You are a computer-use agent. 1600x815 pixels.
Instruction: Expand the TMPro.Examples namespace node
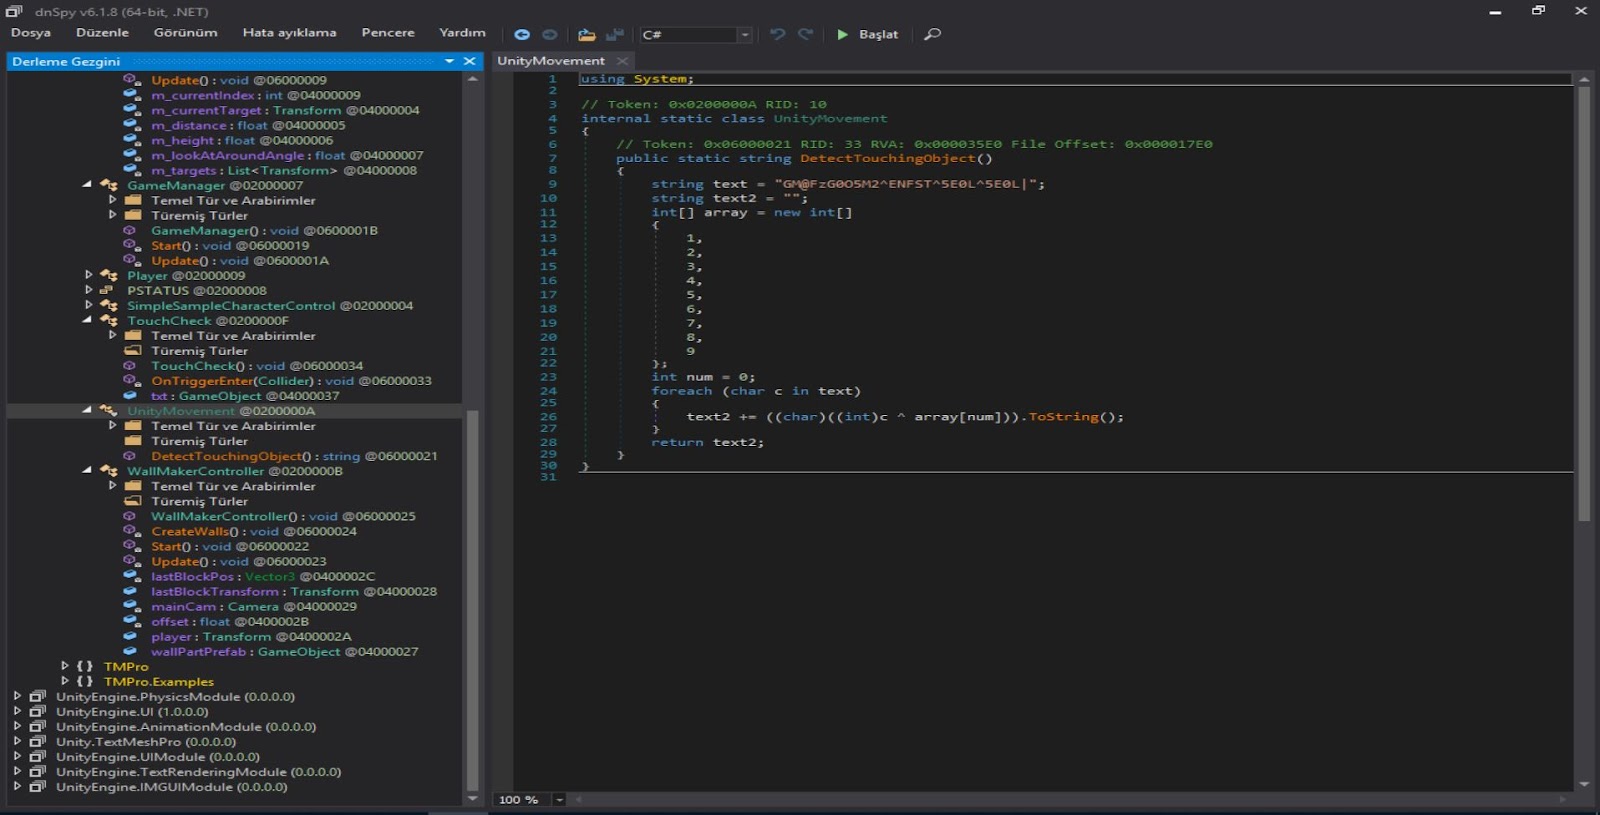64,681
